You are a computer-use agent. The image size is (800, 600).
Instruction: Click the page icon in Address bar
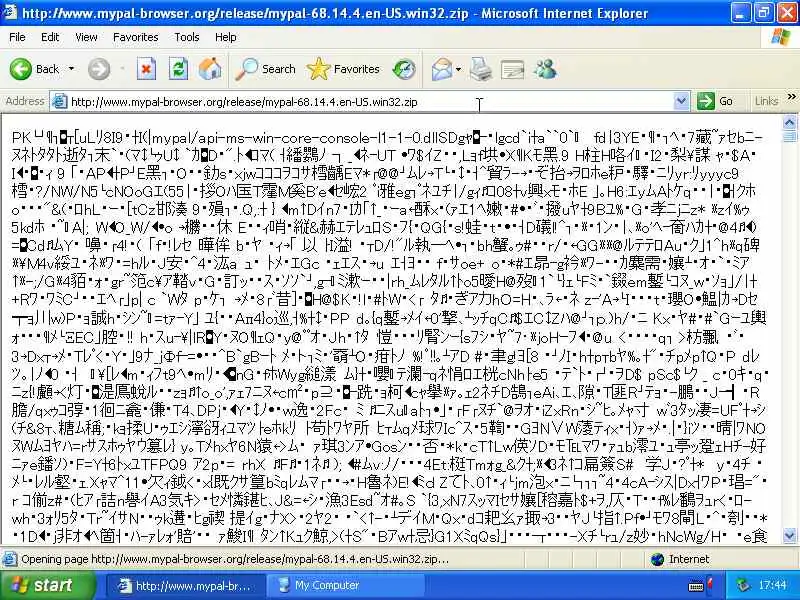pyautogui.click(x=60, y=102)
